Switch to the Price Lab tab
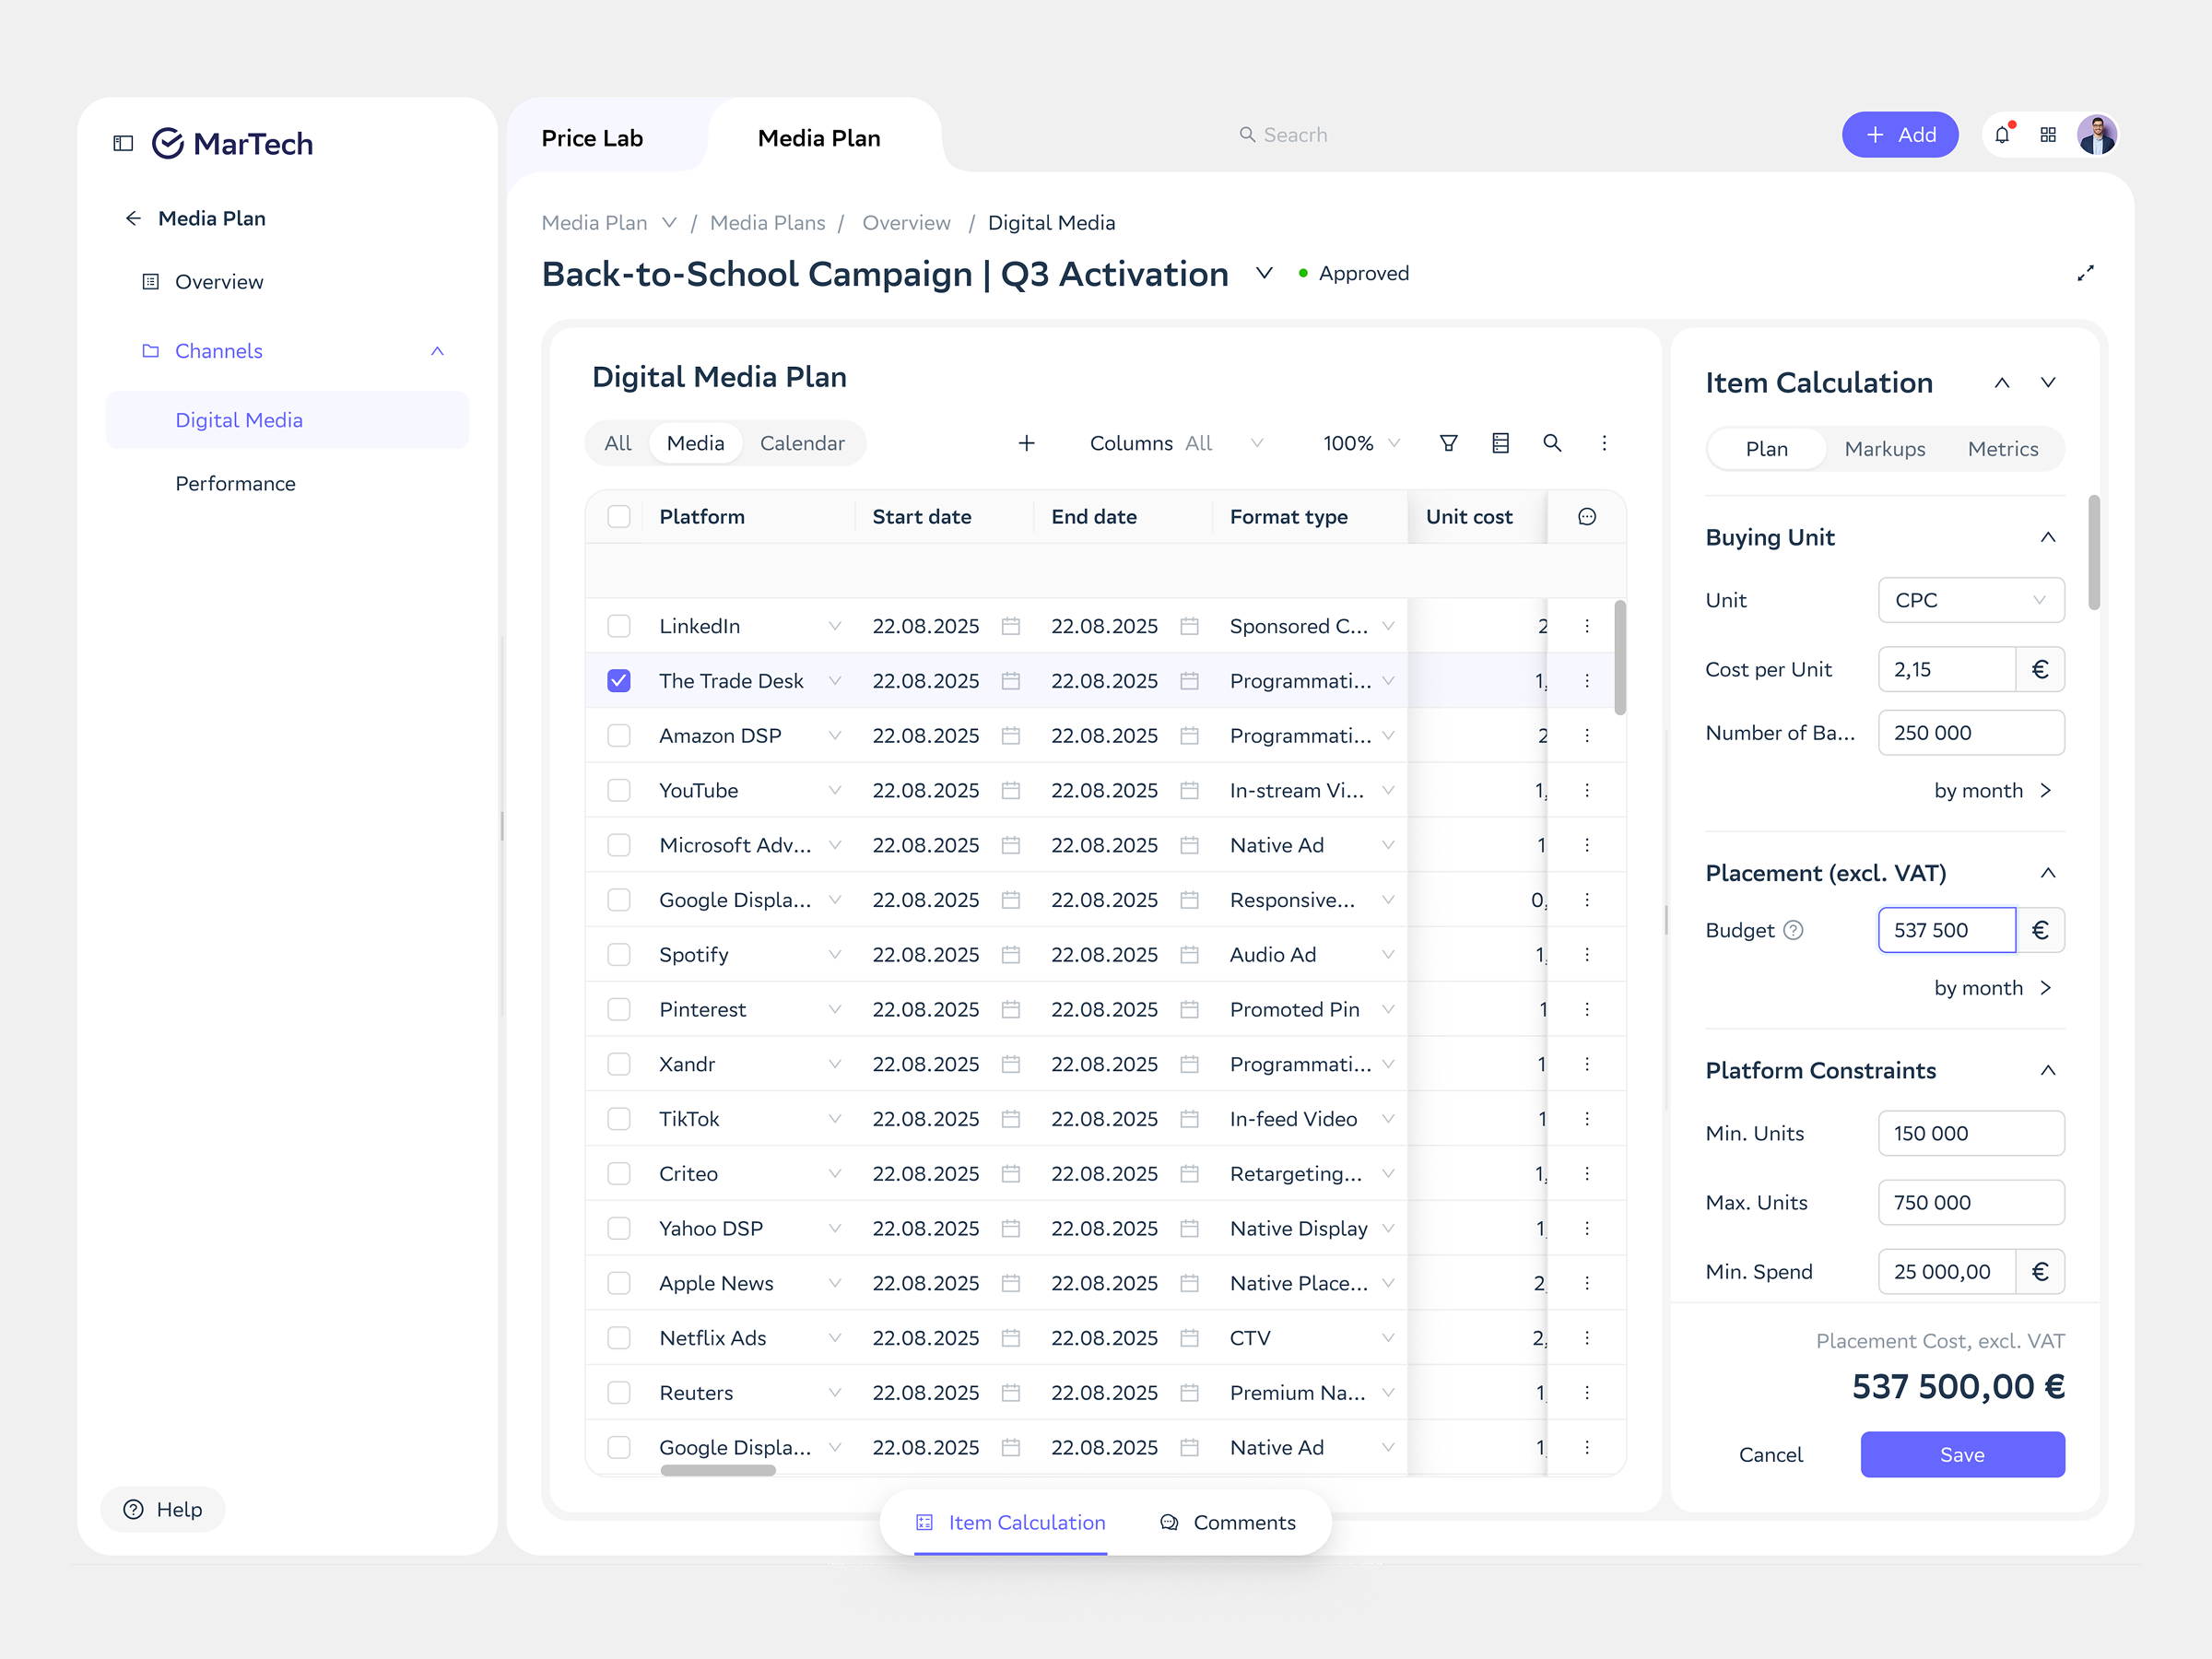This screenshot has height=1659, width=2212. (592, 139)
